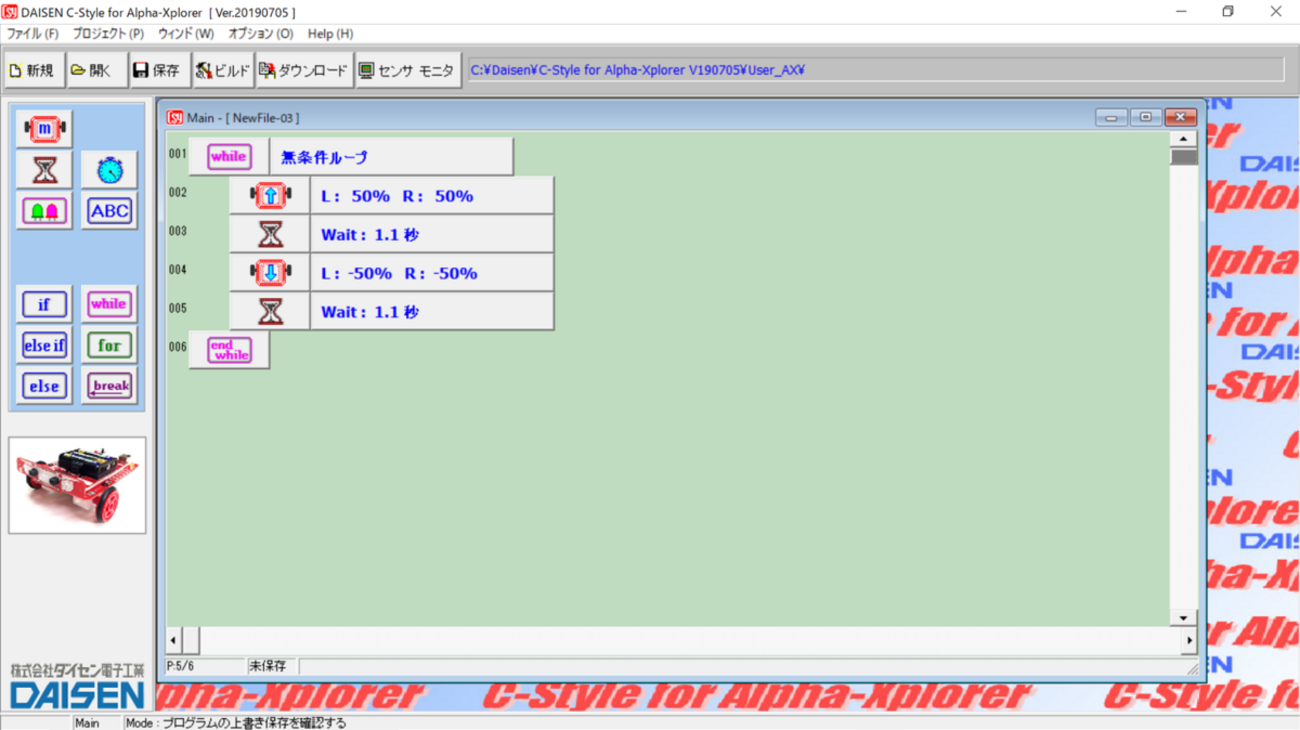Click line number 006 in the program
This screenshot has height=730, width=1300.
tap(177, 347)
